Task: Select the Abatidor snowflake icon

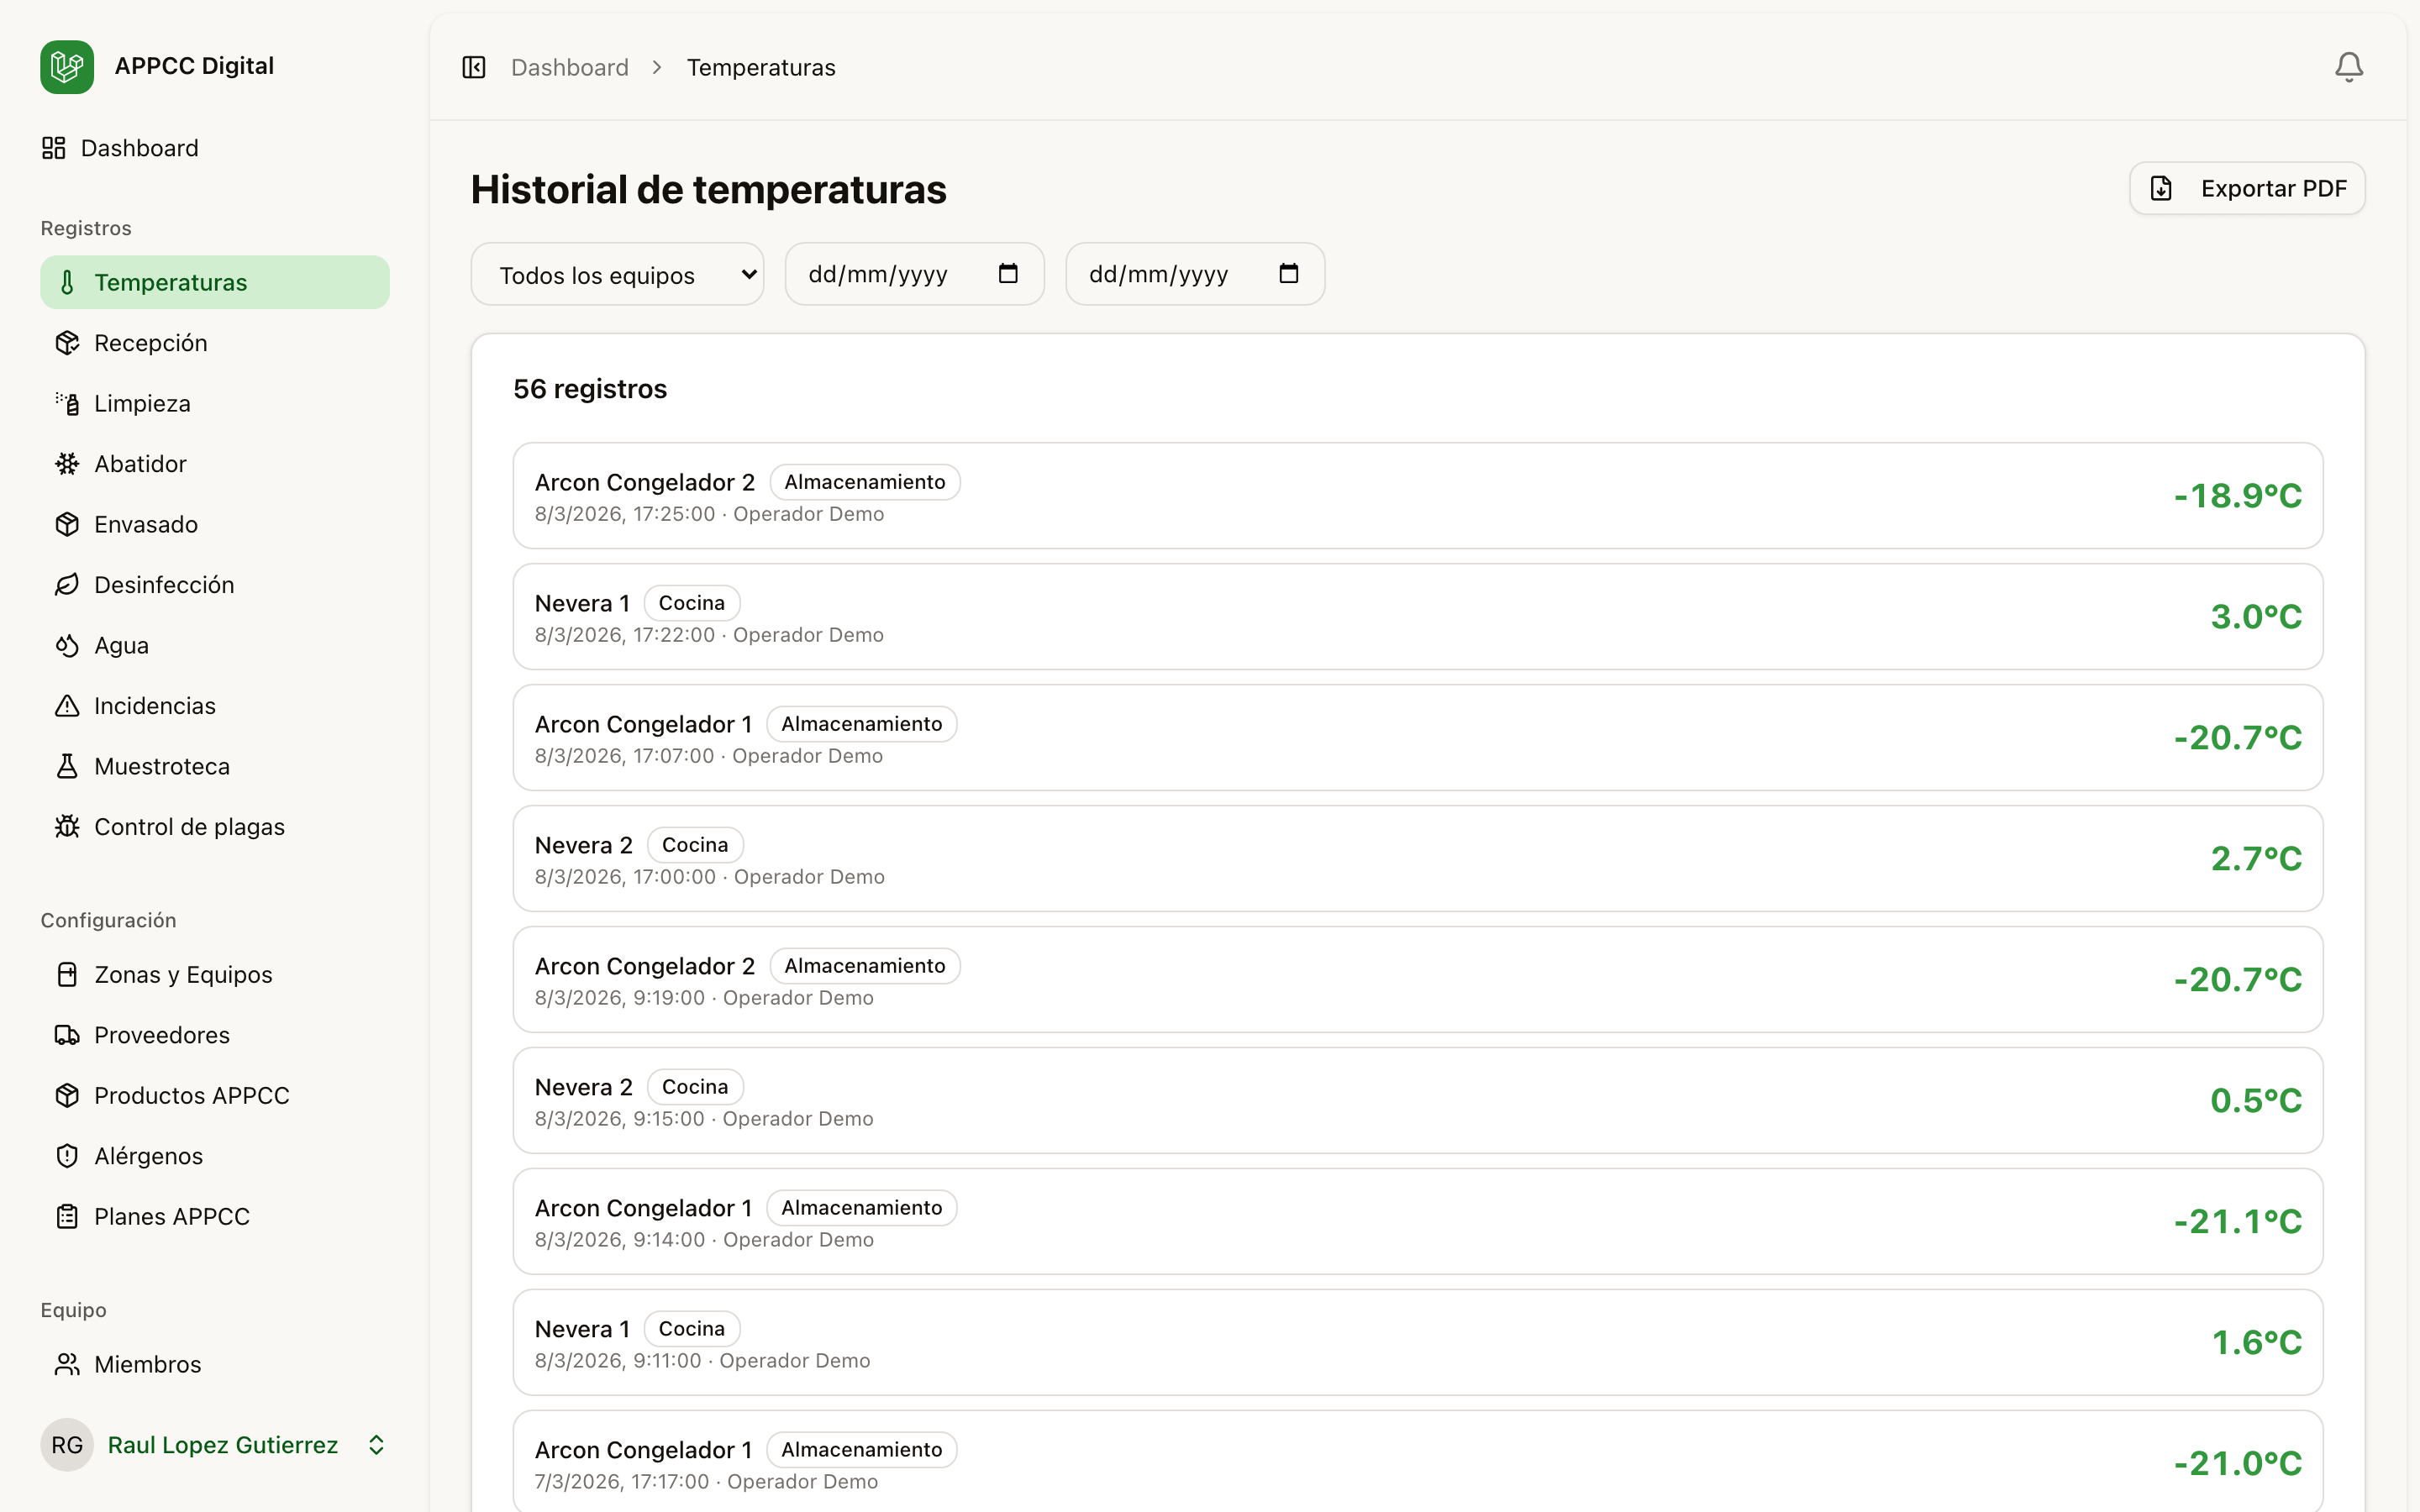Action: (66, 463)
